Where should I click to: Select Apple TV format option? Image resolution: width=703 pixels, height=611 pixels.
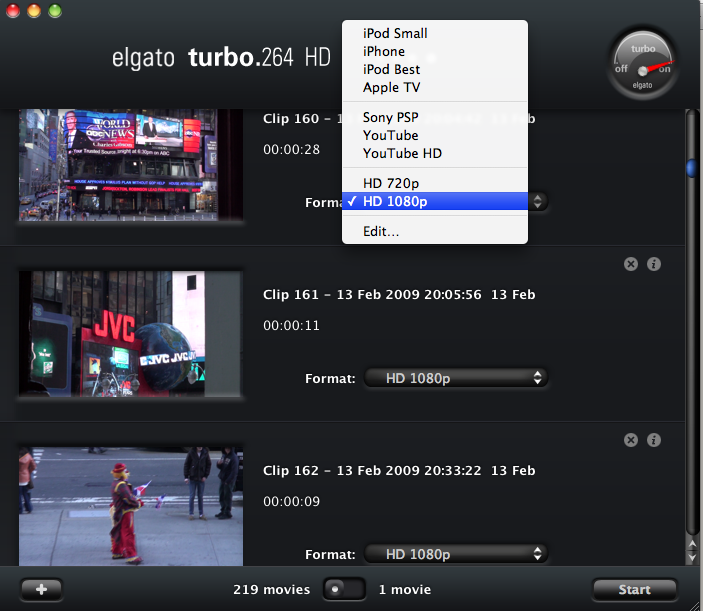tap(434, 87)
